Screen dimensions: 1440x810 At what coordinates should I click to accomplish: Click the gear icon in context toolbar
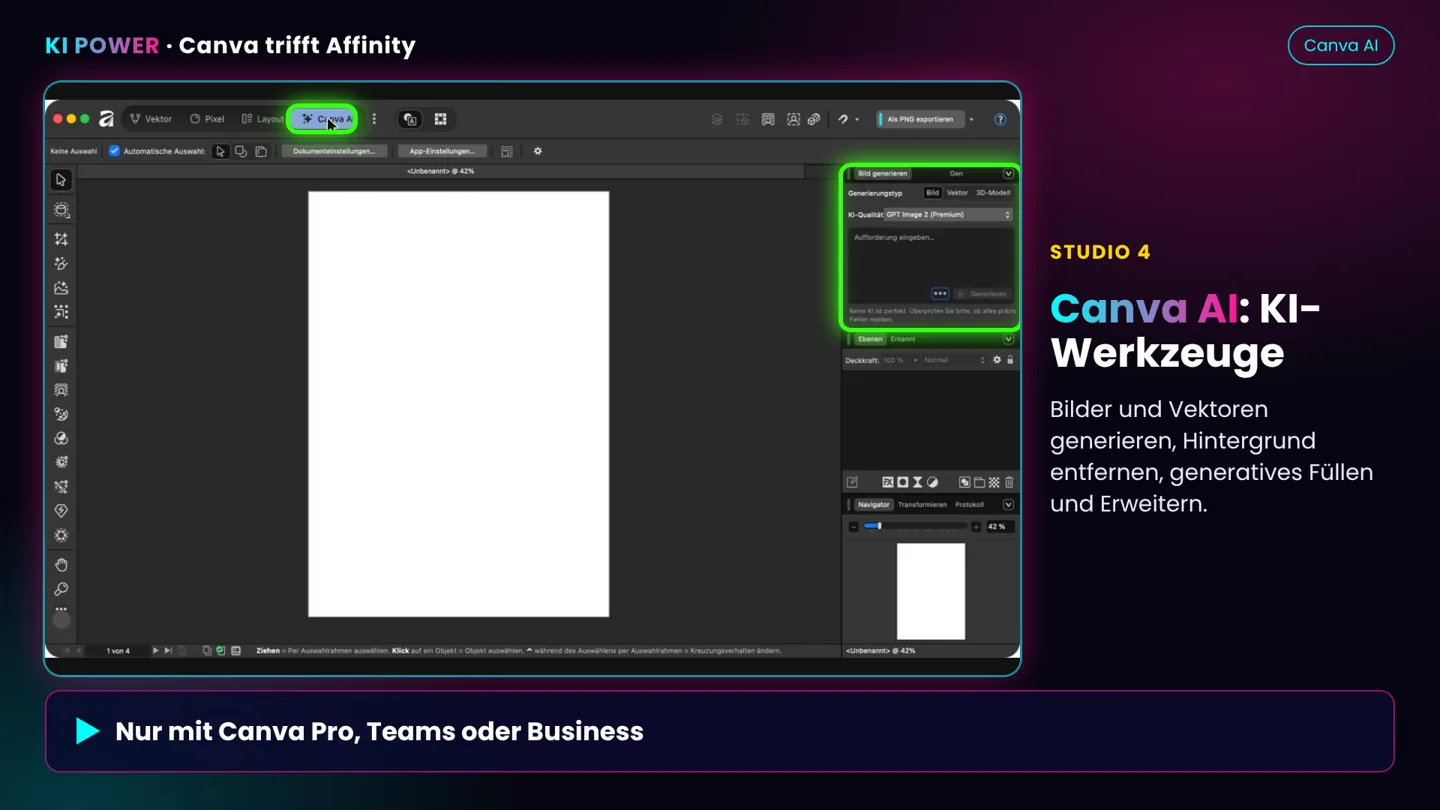(x=537, y=151)
